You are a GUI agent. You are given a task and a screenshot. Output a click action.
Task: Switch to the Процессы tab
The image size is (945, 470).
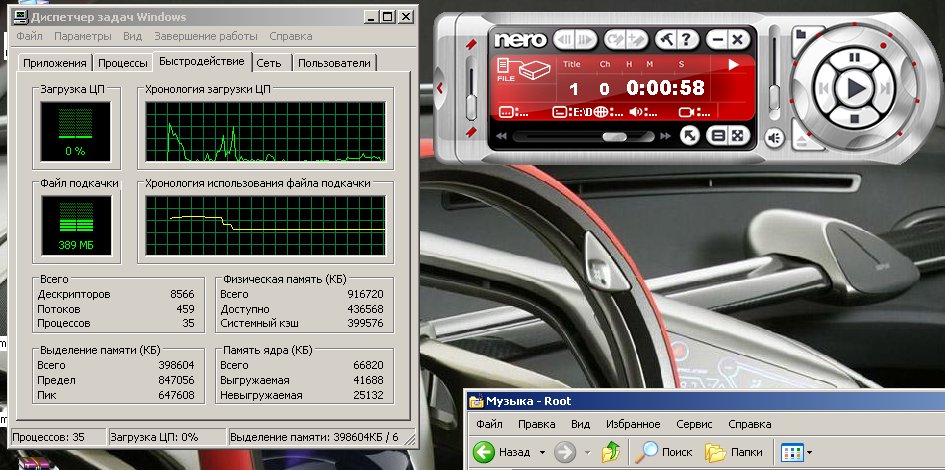tap(123, 63)
